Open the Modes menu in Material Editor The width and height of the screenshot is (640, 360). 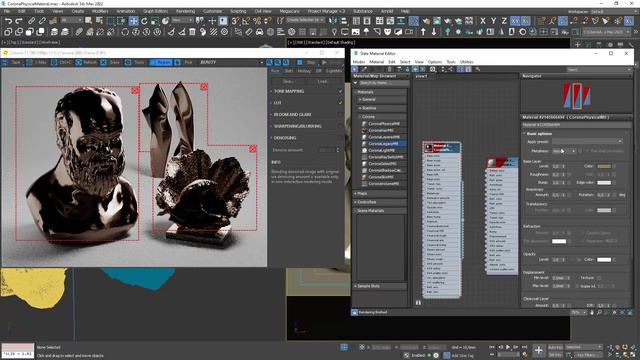[358, 62]
